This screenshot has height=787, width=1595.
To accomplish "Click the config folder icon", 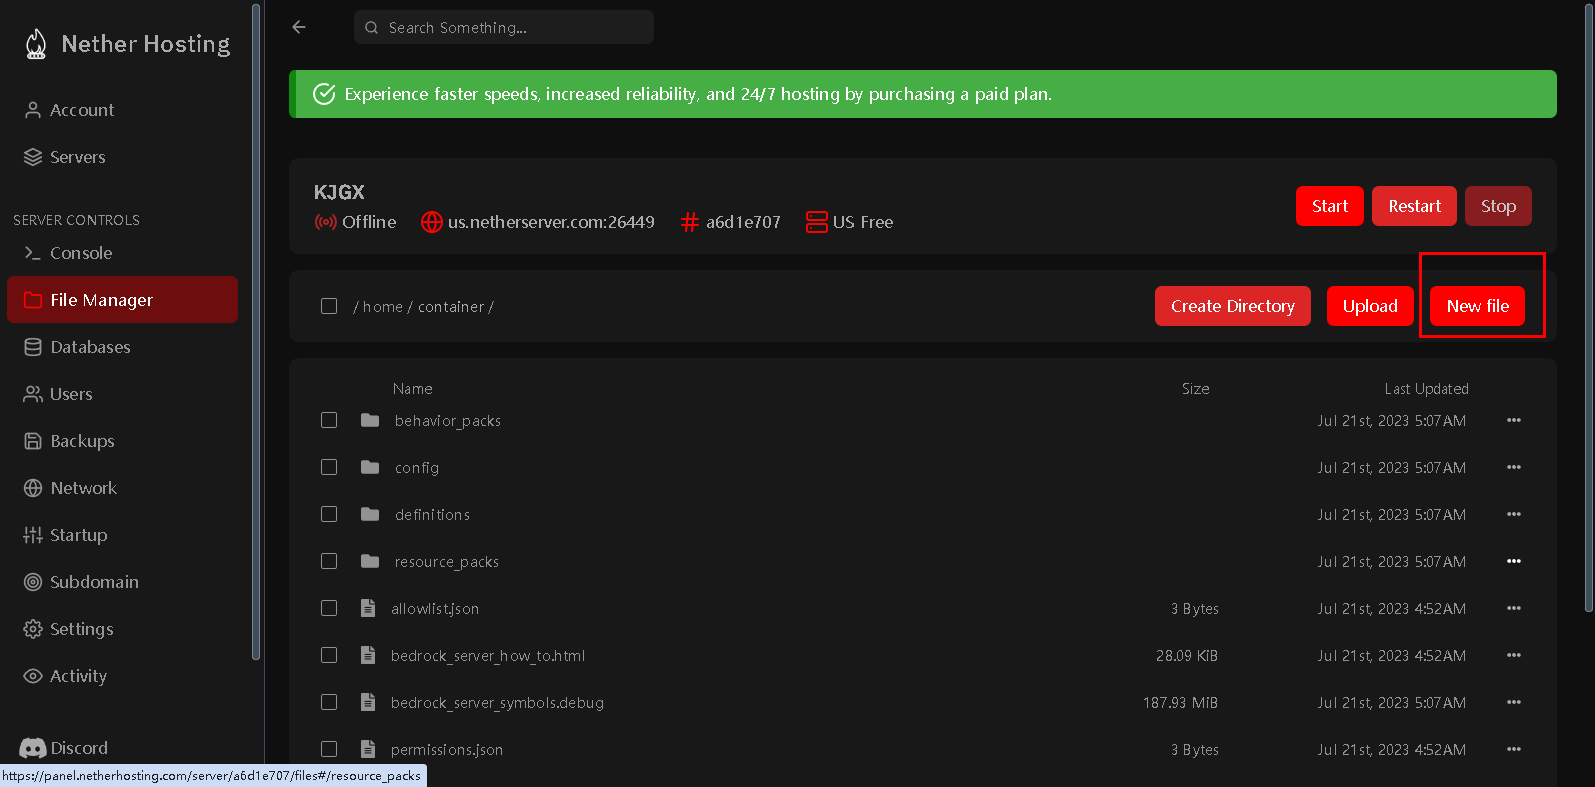I will [x=370, y=467].
